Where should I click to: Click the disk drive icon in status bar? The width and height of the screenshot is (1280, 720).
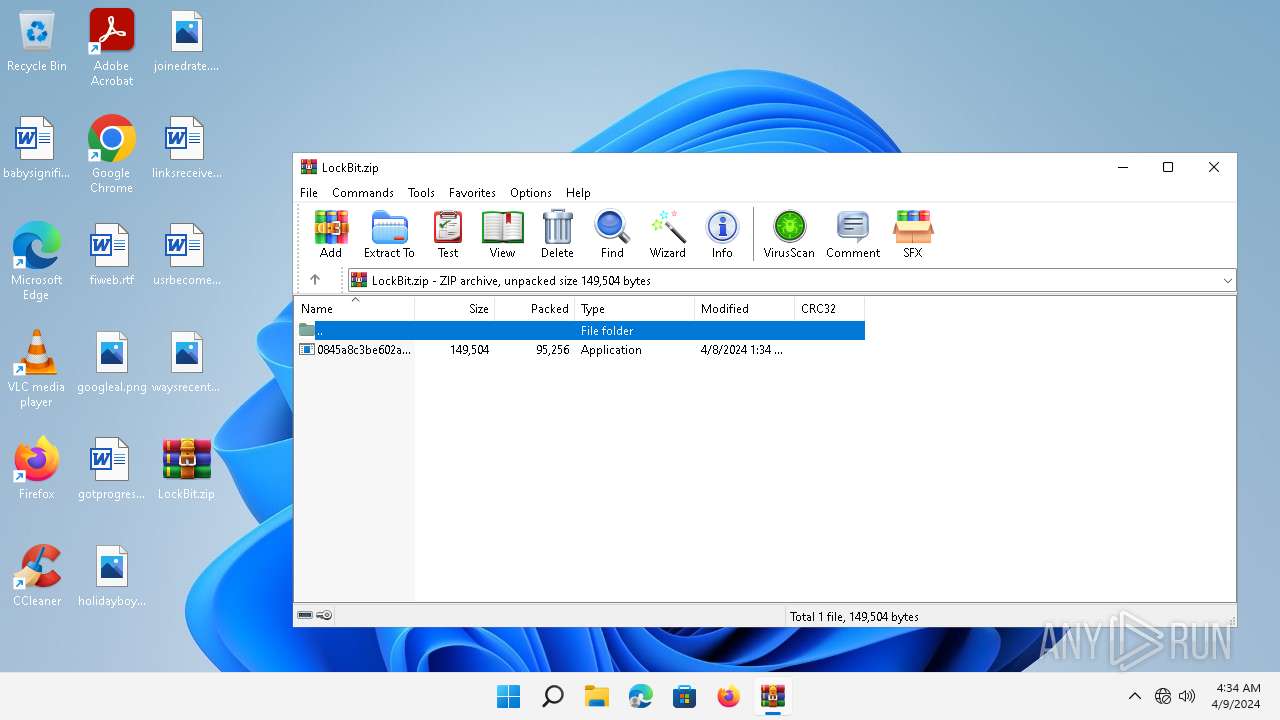tap(305, 616)
